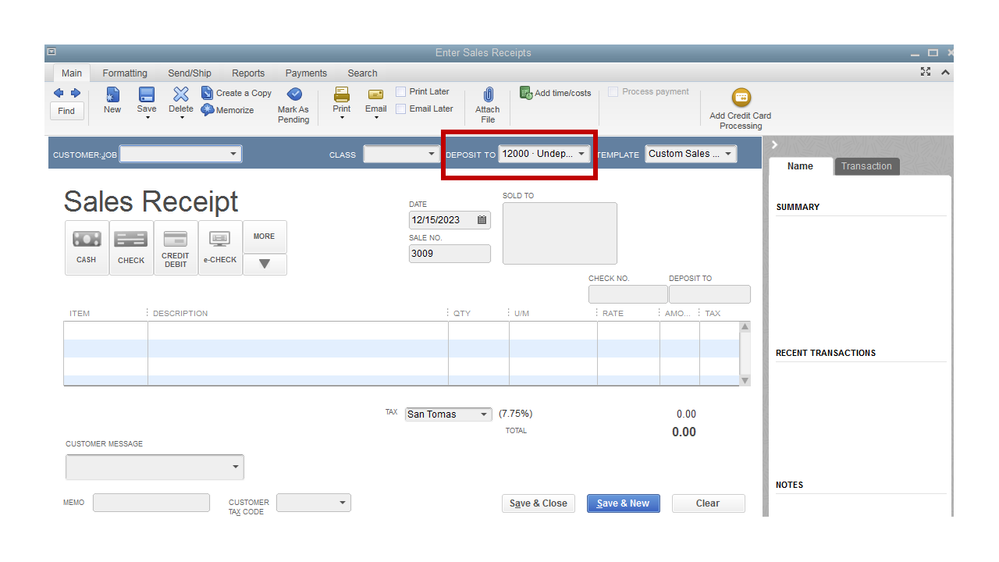Open Deposit To account dropdown in header
The image size is (999, 562).
(x=581, y=154)
